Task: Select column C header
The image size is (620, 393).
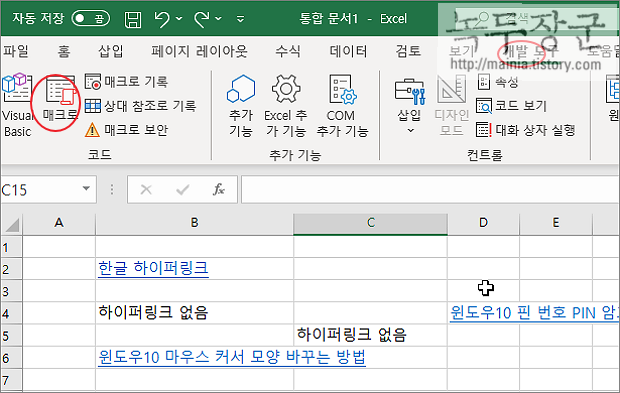Action: coord(370,223)
